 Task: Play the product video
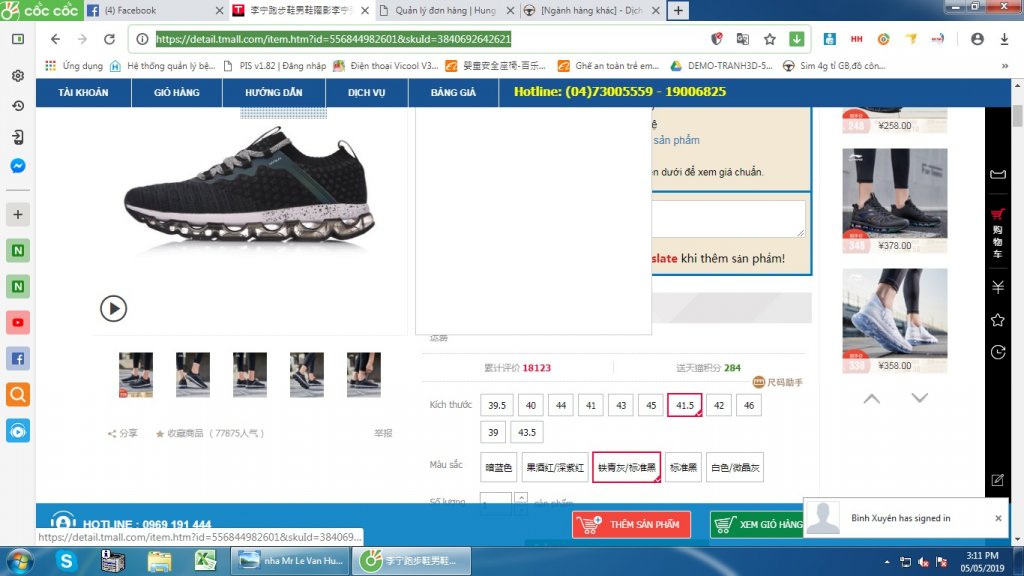click(x=113, y=308)
